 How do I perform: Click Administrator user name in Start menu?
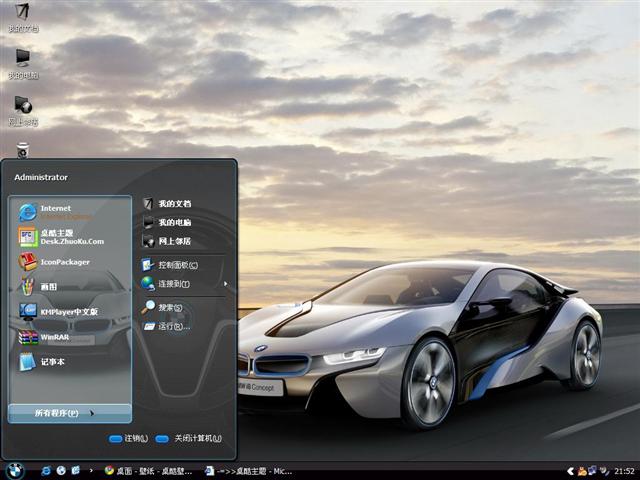click(x=41, y=177)
